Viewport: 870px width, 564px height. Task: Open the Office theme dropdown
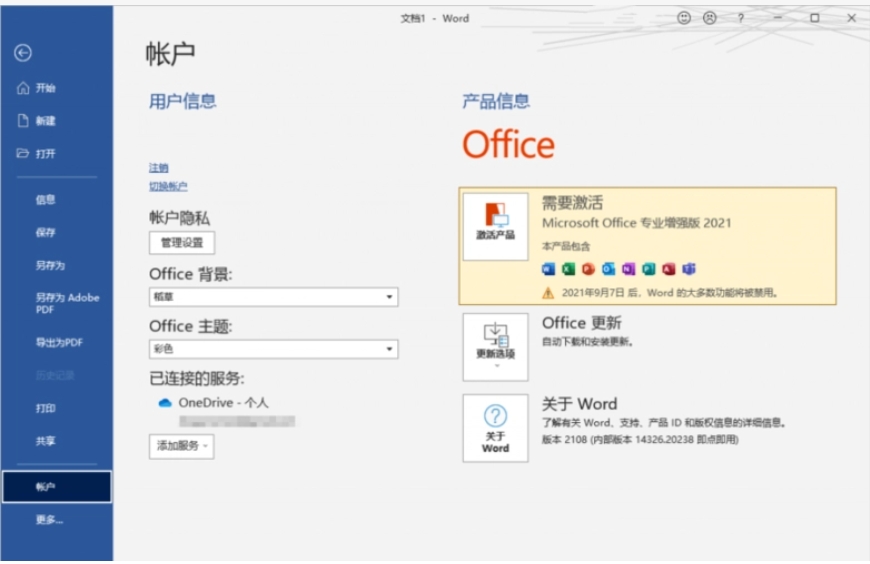274,349
